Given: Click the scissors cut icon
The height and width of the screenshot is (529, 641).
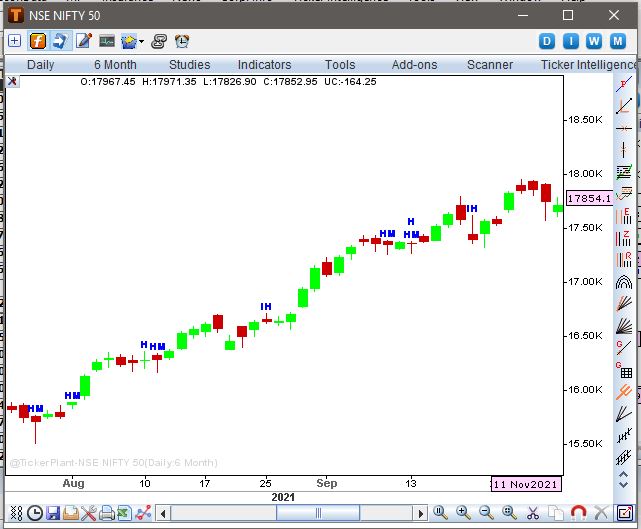Looking at the screenshot, I should click(x=532, y=513).
